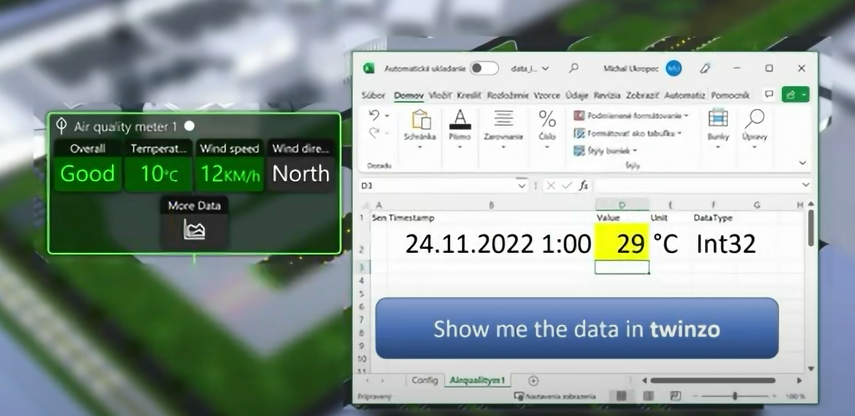This screenshot has height=416, width=855.
Task: Select the timestamp cell 24.11.2022 1:00
Action: coord(491,242)
